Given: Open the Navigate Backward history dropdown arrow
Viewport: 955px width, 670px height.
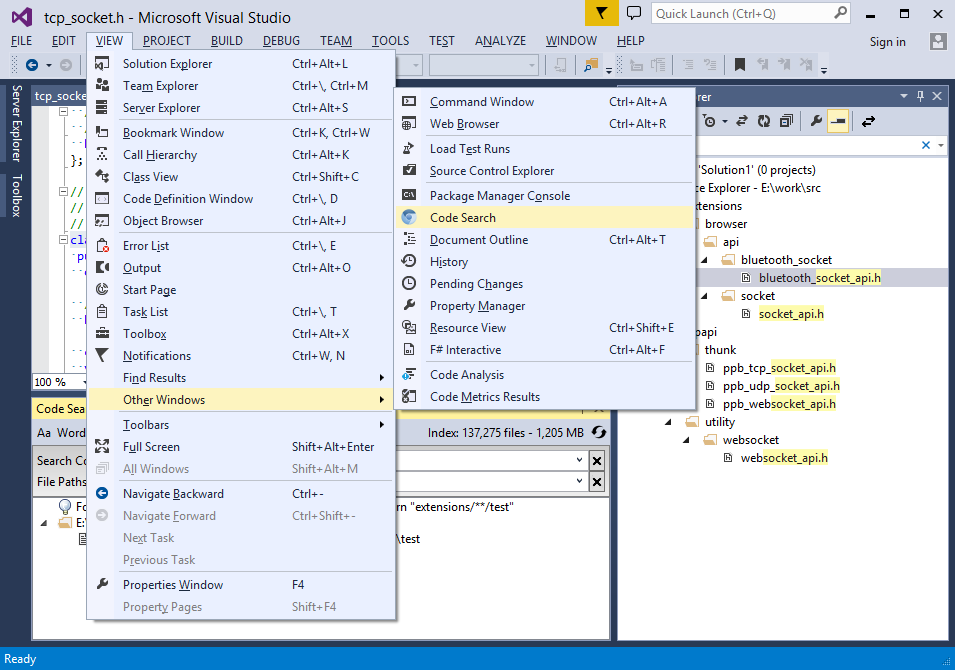Looking at the screenshot, I should [x=49, y=65].
